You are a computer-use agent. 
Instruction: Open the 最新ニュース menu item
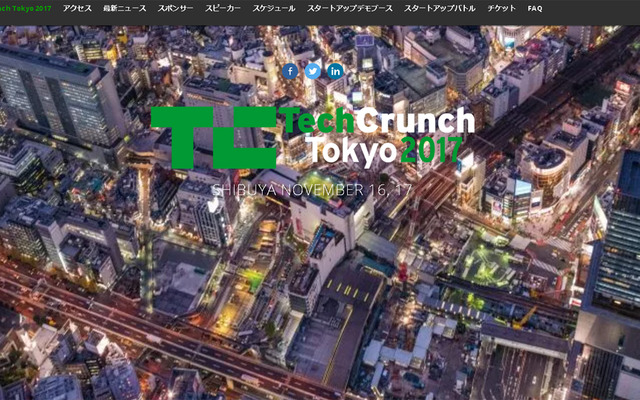125,8
